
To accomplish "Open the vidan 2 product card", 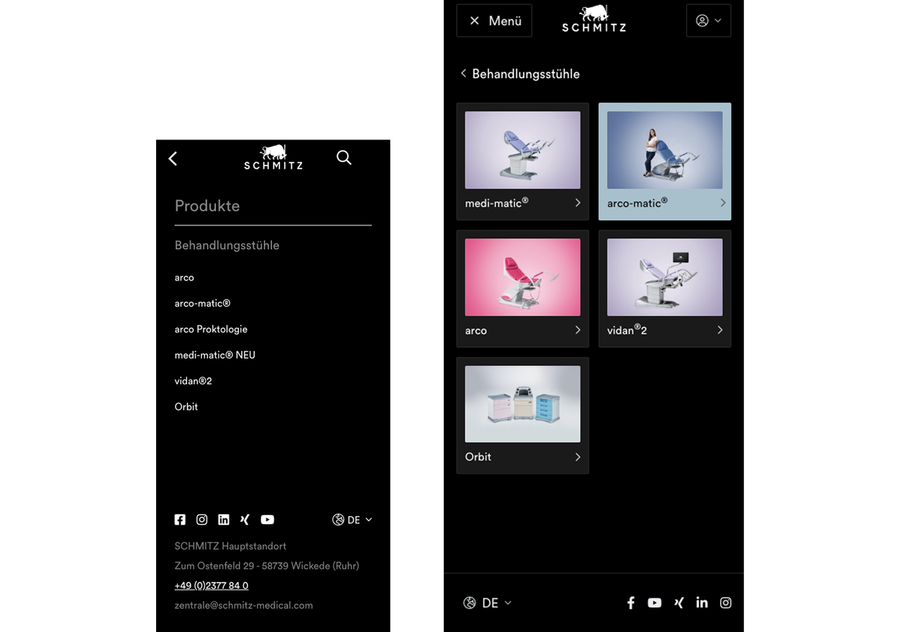I will click(665, 289).
